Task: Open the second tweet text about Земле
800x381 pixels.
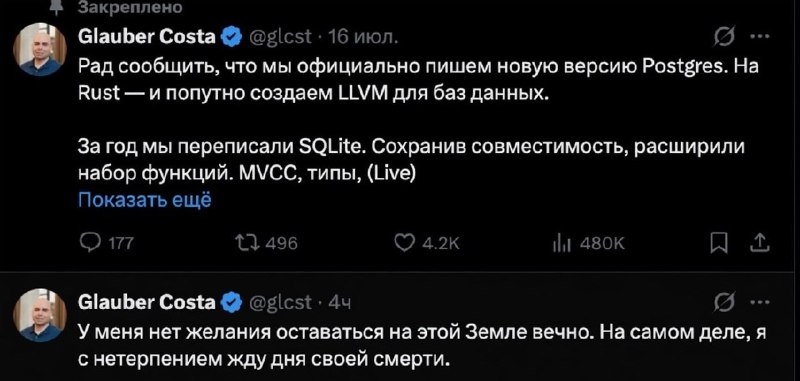Action: pyautogui.click(x=422, y=346)
